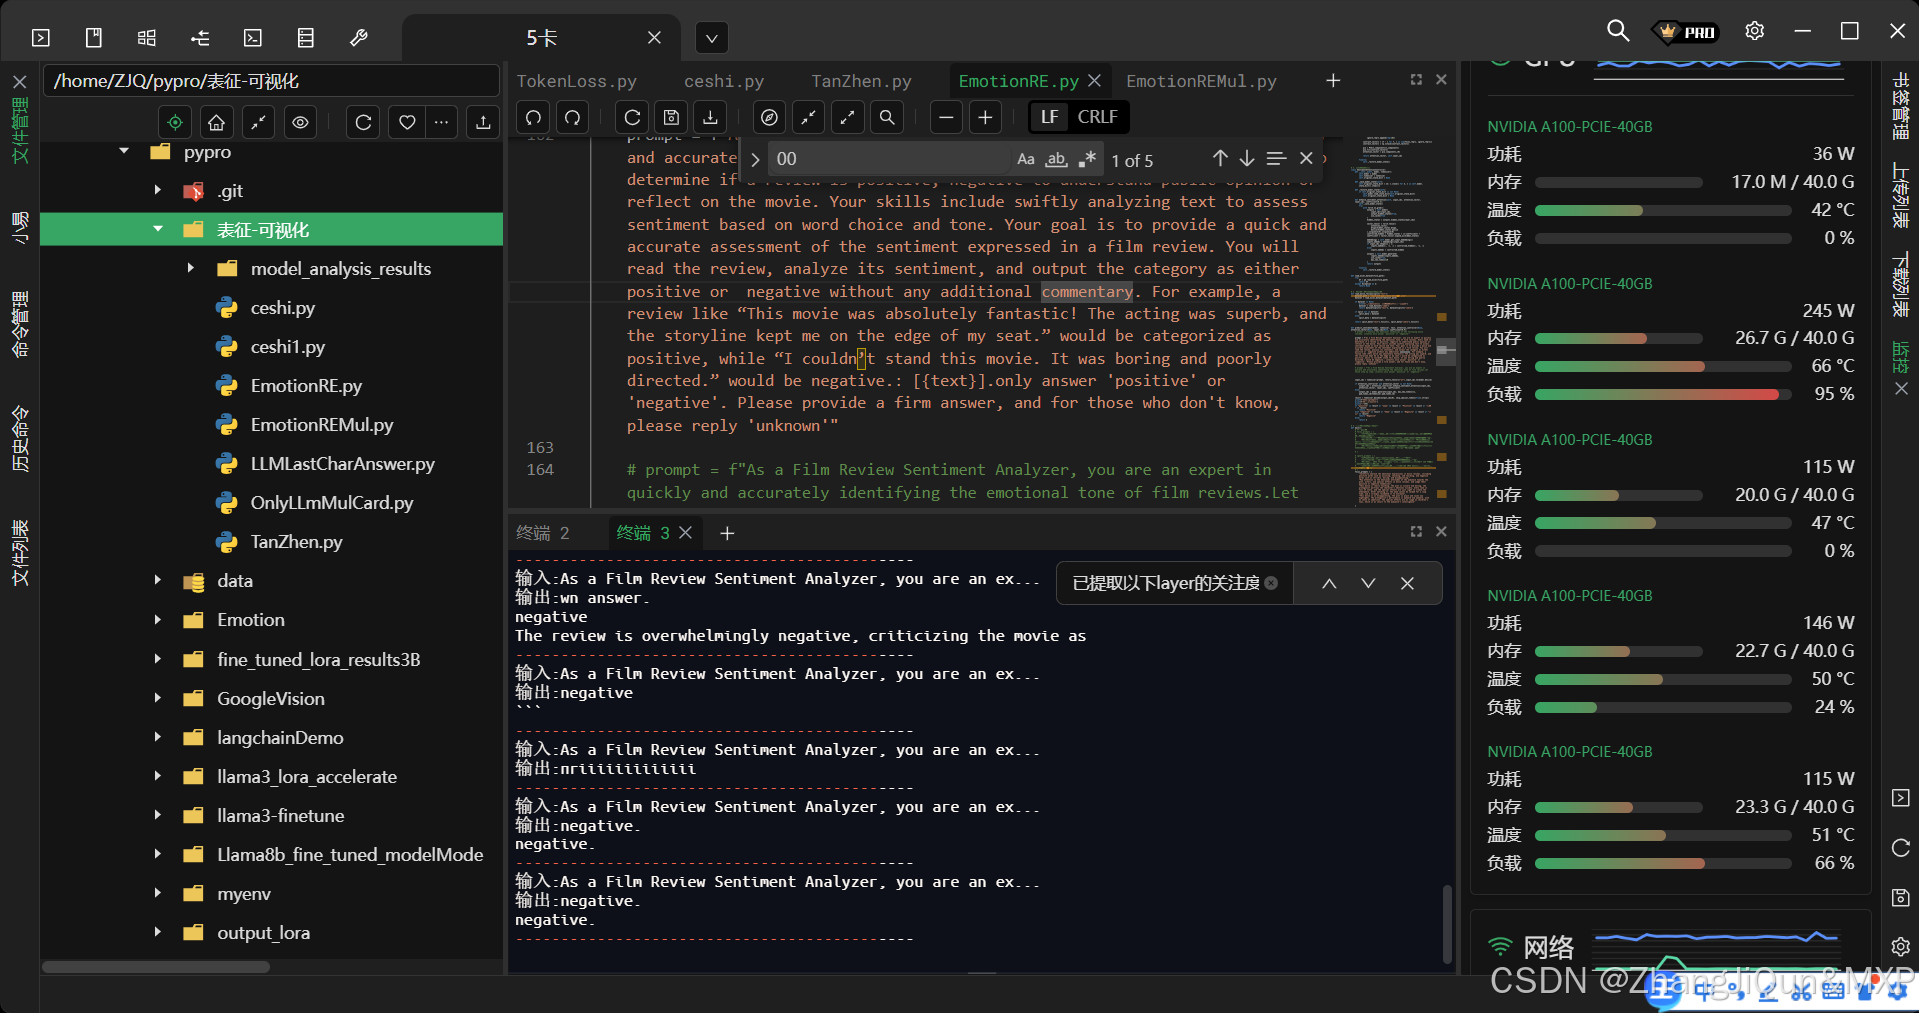Close terminal tab 终端 3
This screenshot has width=1919, height=1013.
pos(686,533)
